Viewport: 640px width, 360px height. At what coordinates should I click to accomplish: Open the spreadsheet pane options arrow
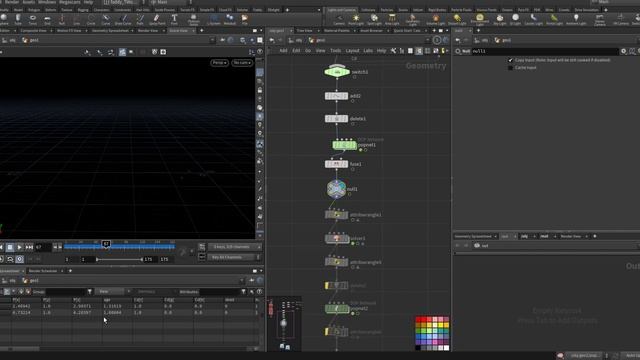(261, 271)
